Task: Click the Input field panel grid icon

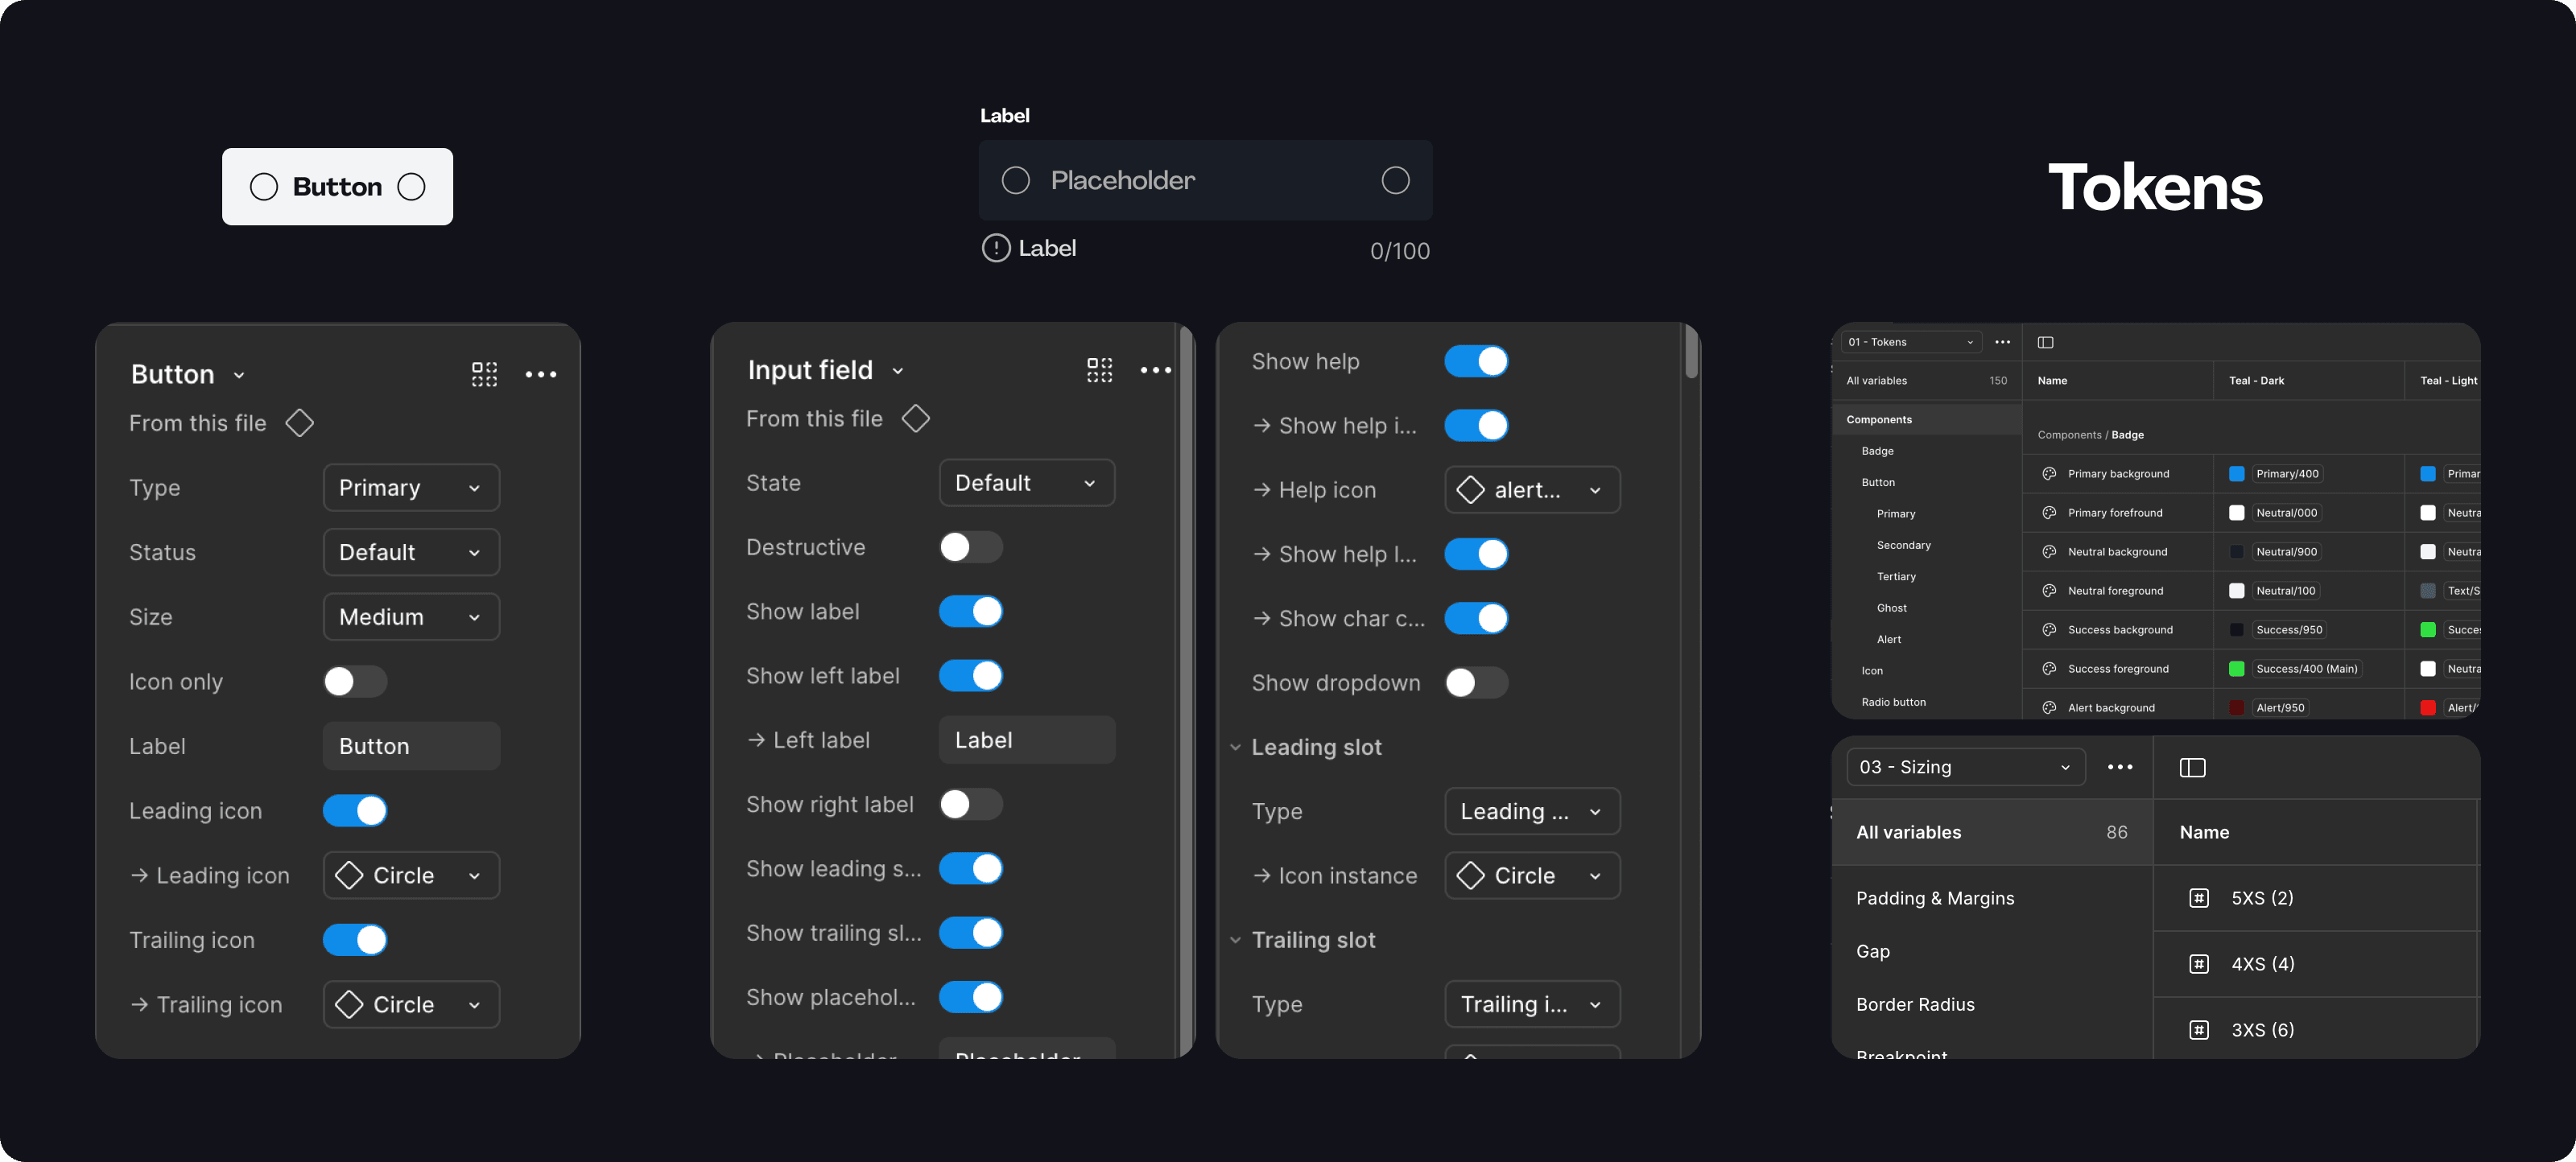Action: (x=1099, y=370)
